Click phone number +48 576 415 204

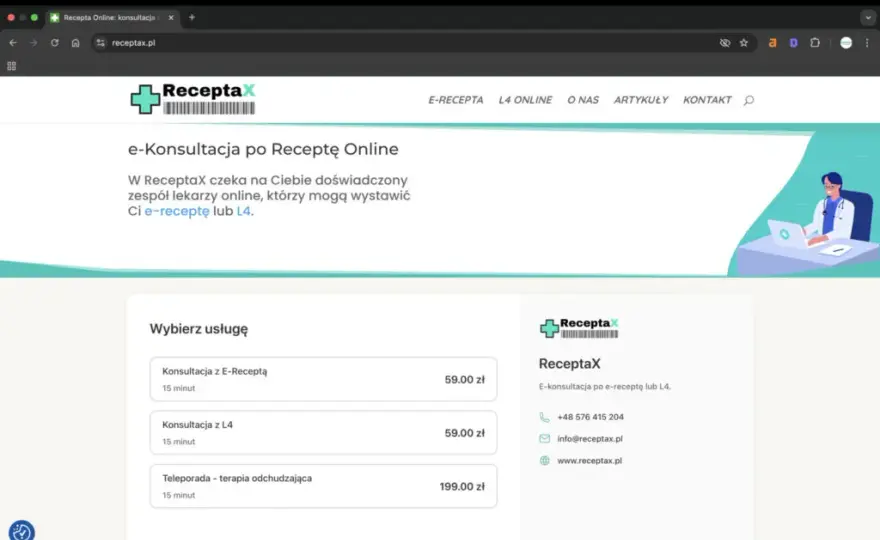(590, 417)
